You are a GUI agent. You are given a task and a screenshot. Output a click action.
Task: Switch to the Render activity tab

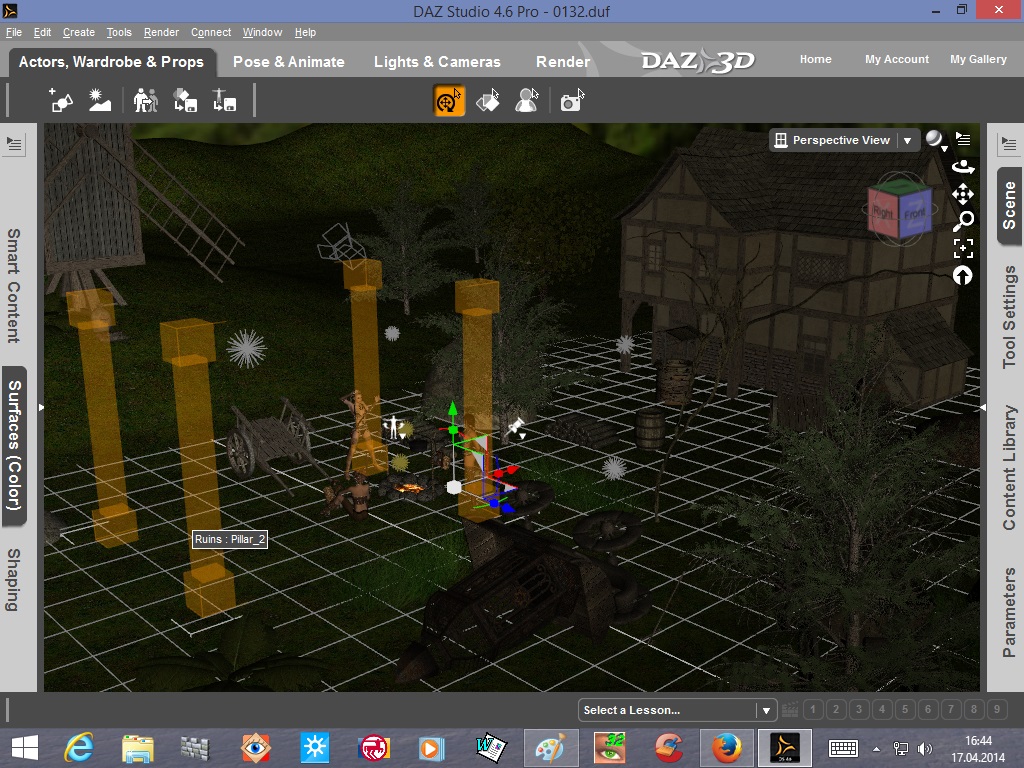563,62
